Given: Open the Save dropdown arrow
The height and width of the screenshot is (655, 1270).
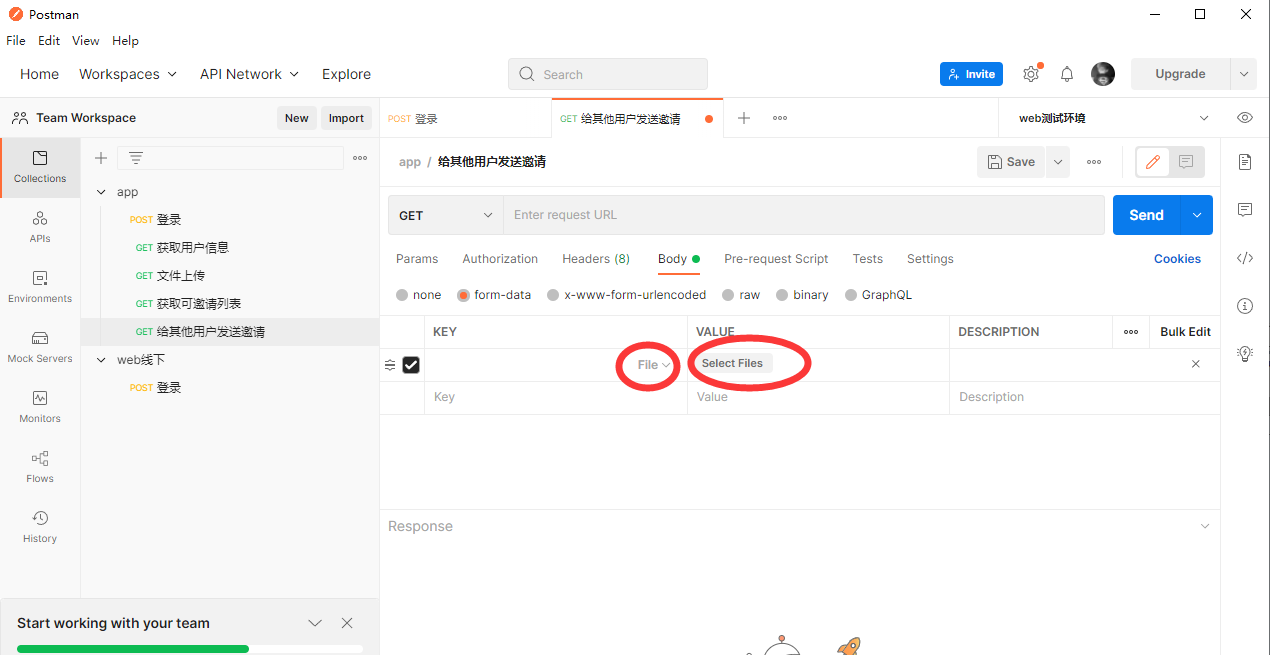Looking at the screenshot, I should (1058, 162).
